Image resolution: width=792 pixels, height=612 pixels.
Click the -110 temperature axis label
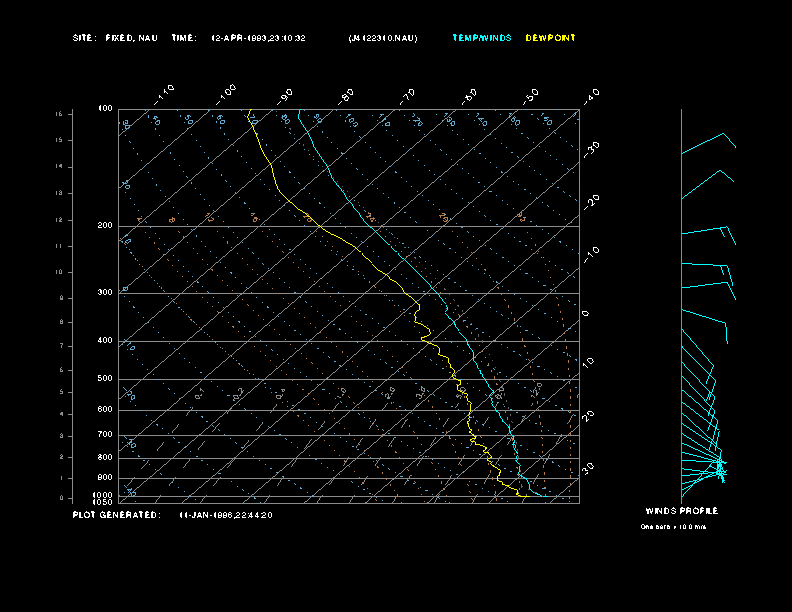(x=166, y=93)
